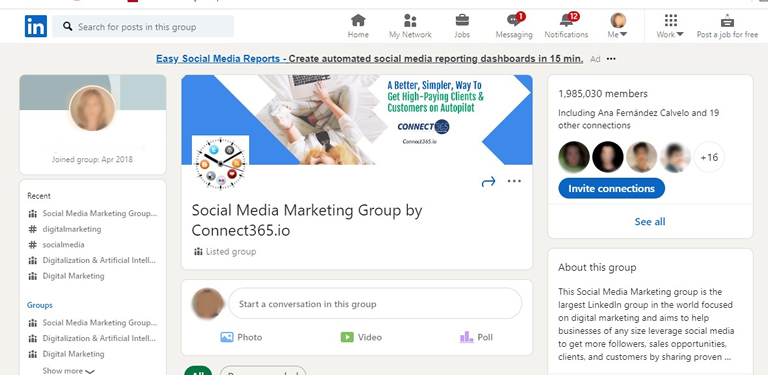The width and height of the screenshot is (768, 375).
Task: Click the Connect365 banner image
Action: [357, 119]
